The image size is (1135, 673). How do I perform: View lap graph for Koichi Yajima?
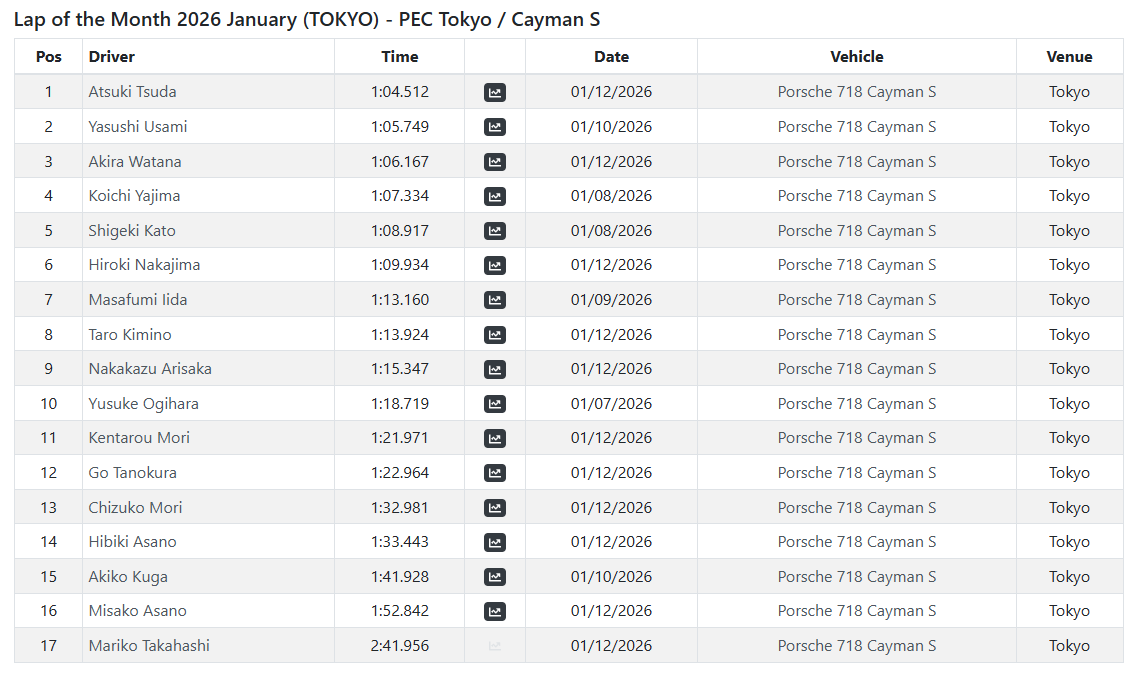click(494, 196)
